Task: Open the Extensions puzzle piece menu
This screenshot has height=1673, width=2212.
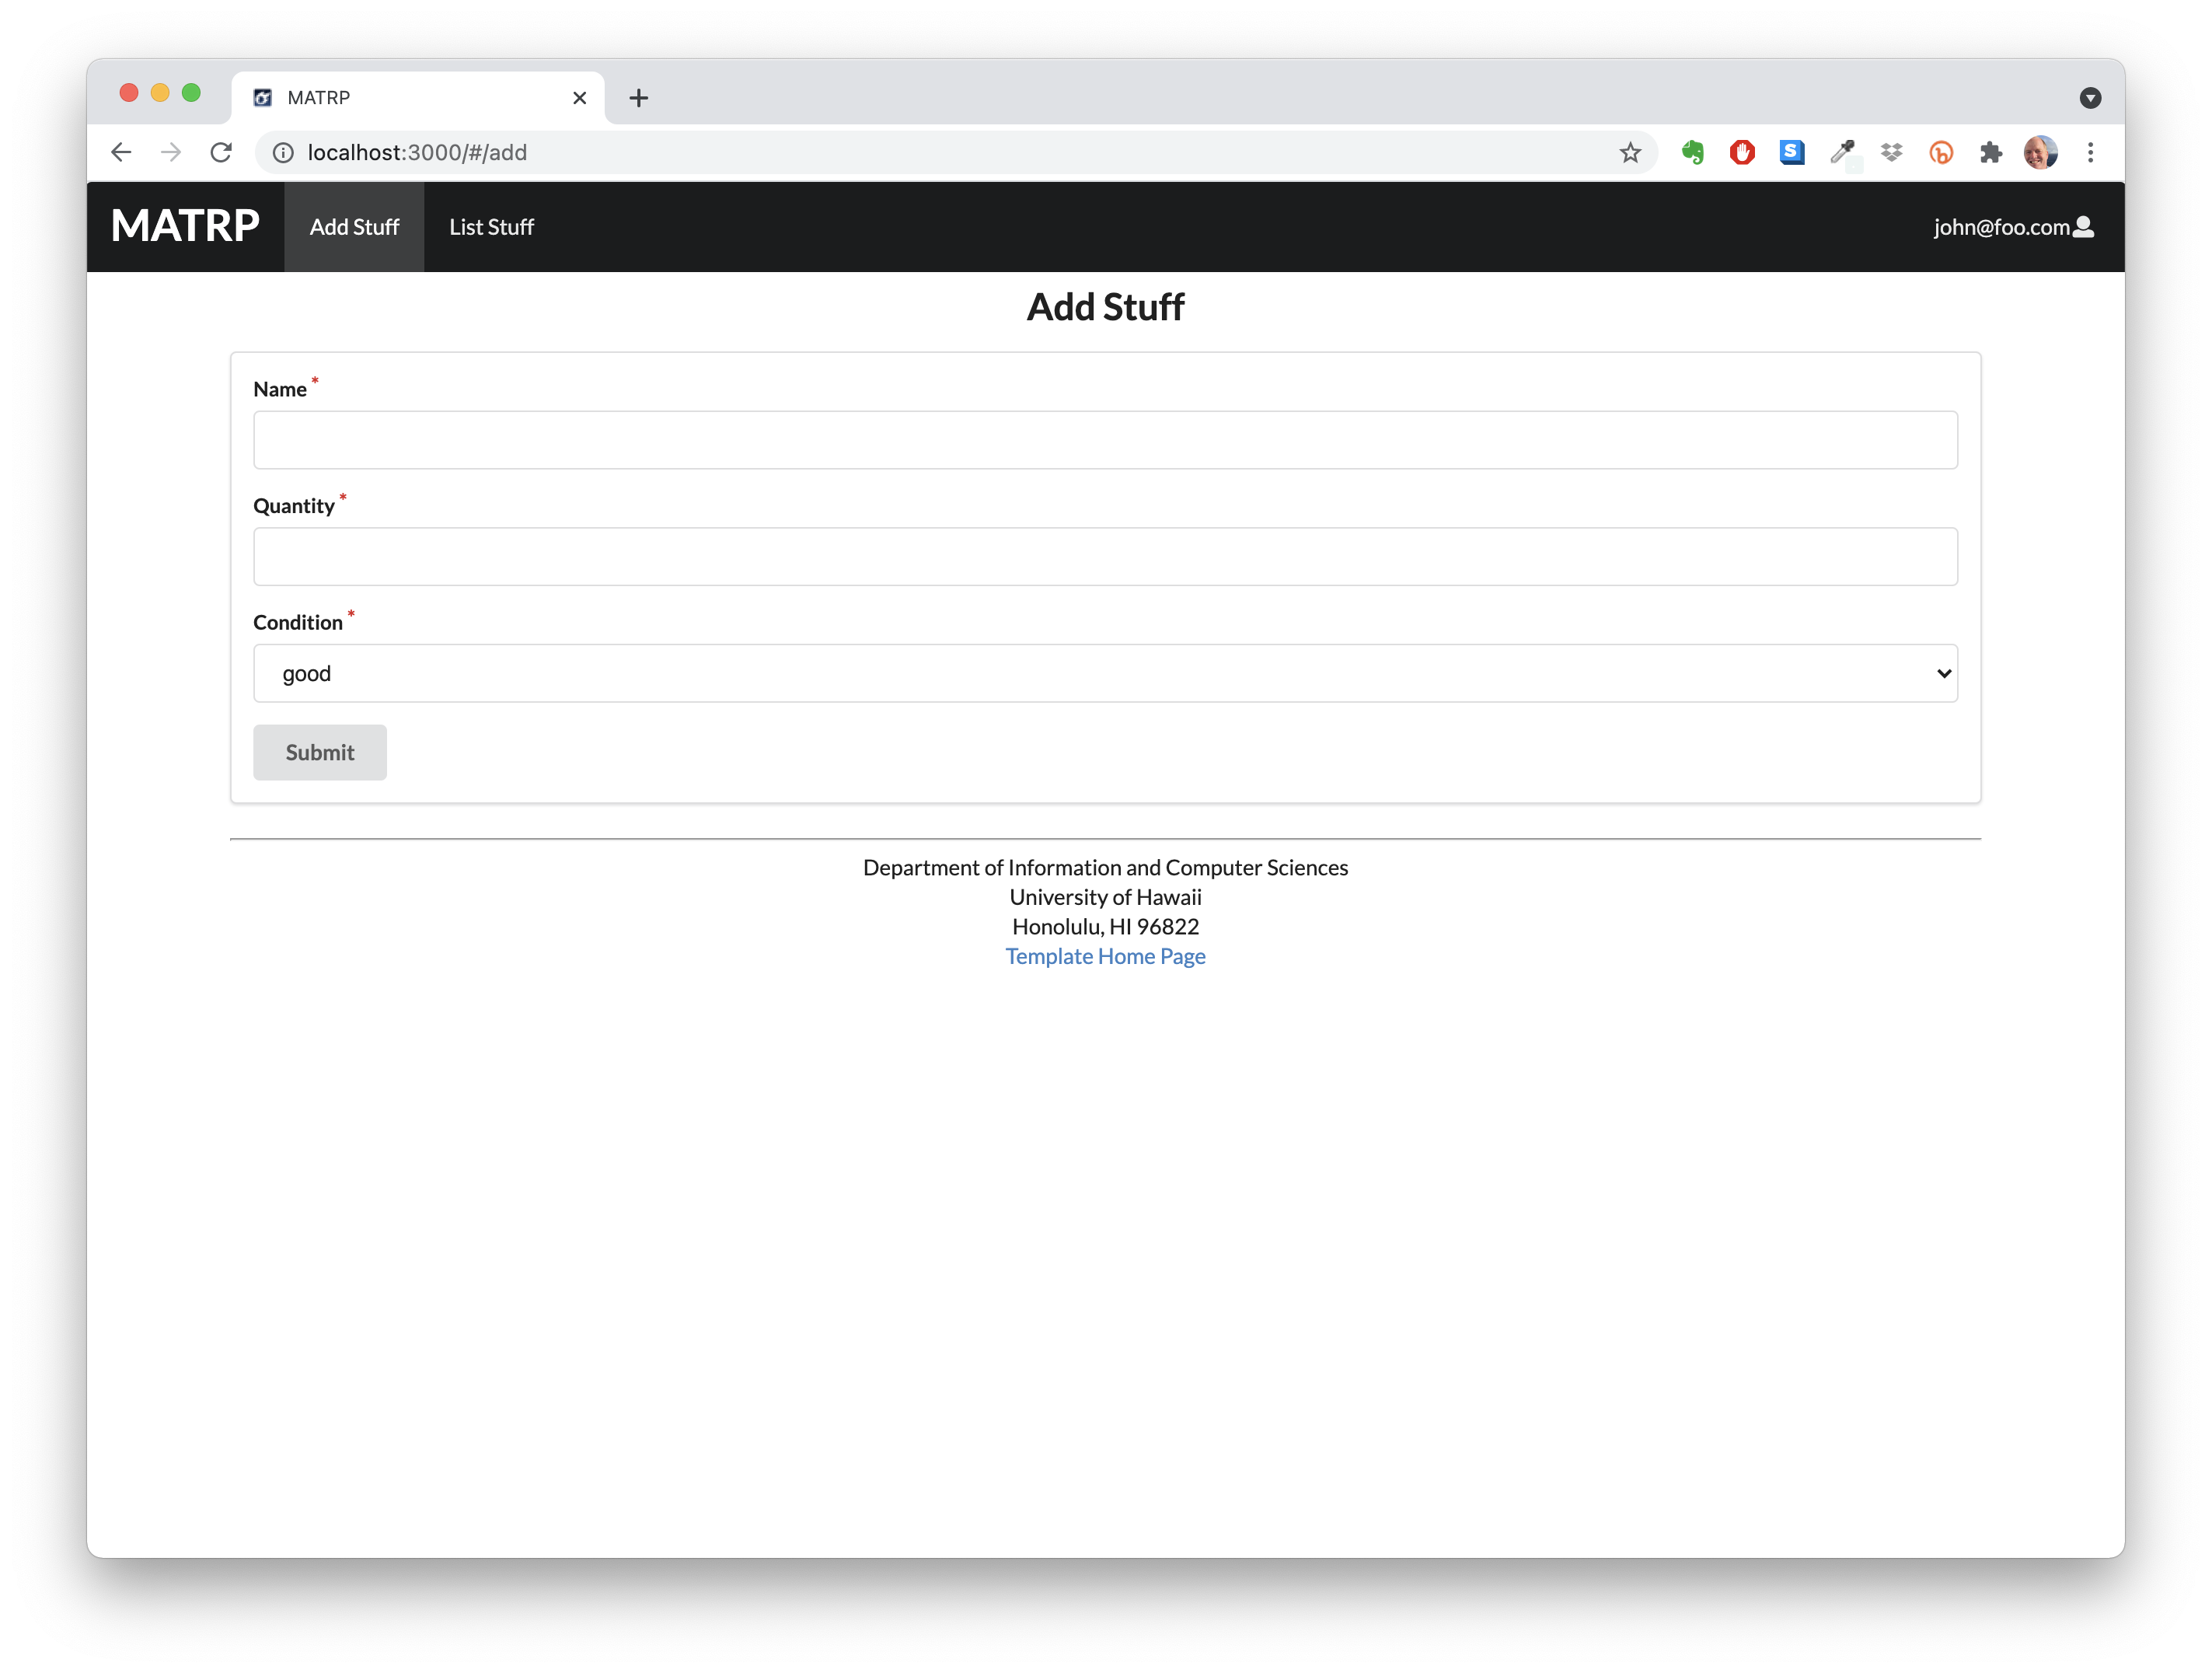Action: (x=1990, y=152)
